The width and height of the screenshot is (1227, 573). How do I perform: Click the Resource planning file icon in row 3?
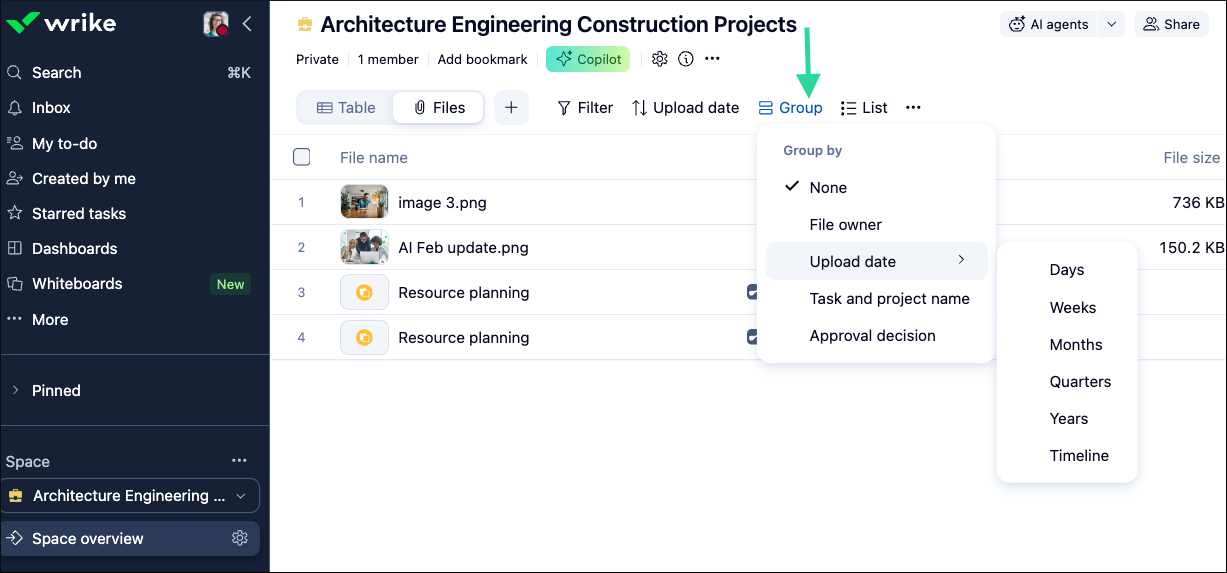364,292
